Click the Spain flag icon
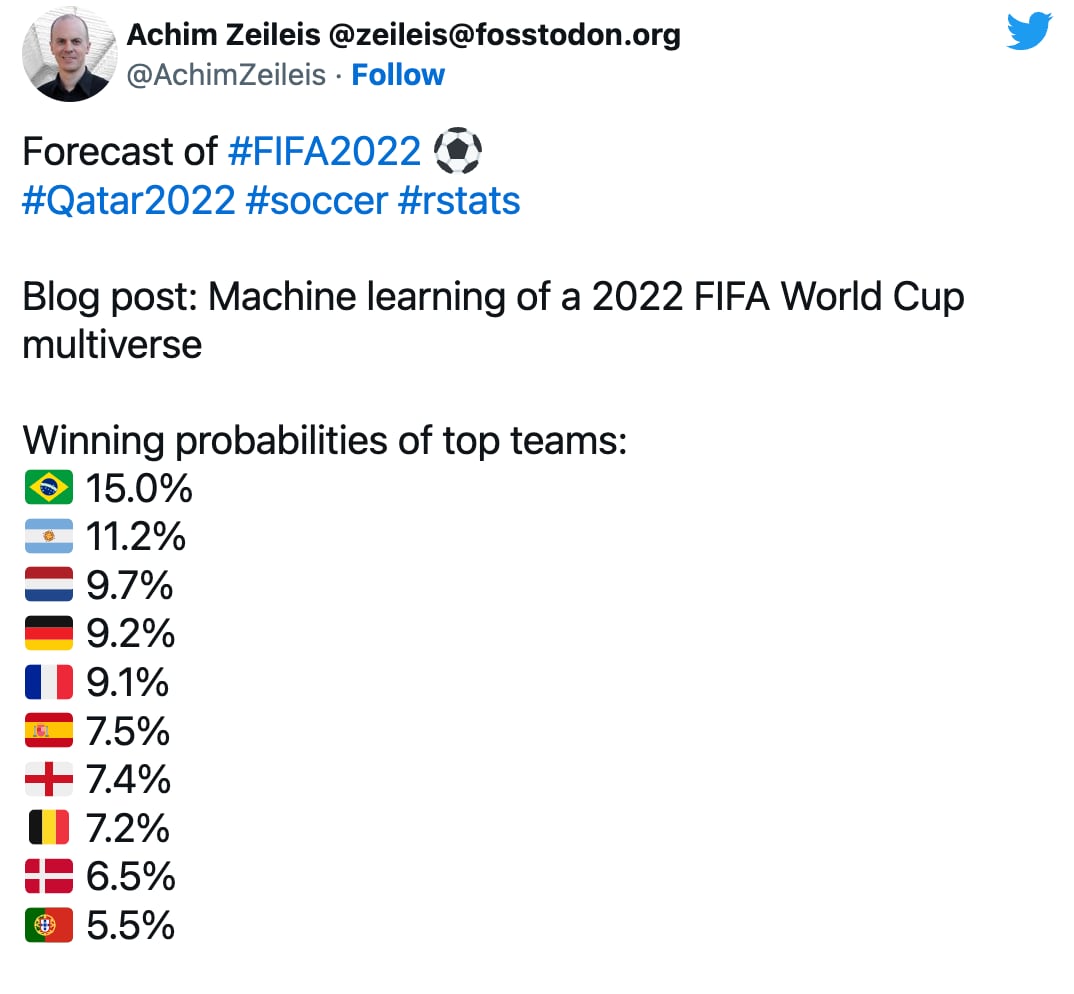The width and height of the screenshot is (1074, 994). point(49,731)
